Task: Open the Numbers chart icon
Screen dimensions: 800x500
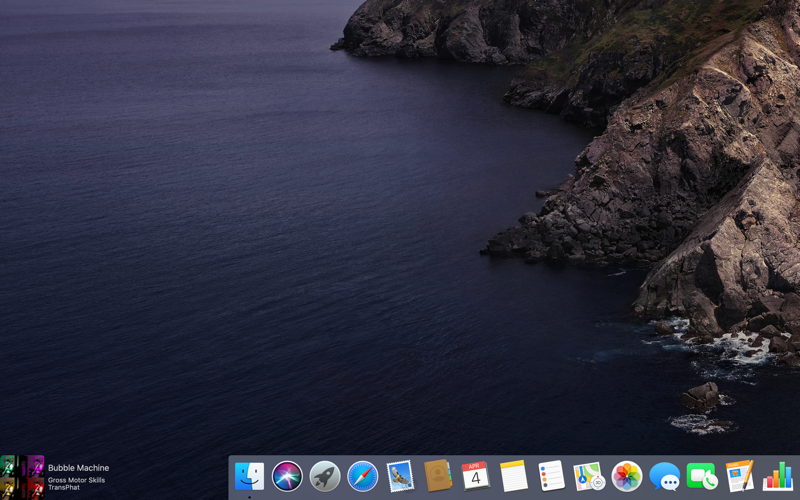Action: click(777, 476)
